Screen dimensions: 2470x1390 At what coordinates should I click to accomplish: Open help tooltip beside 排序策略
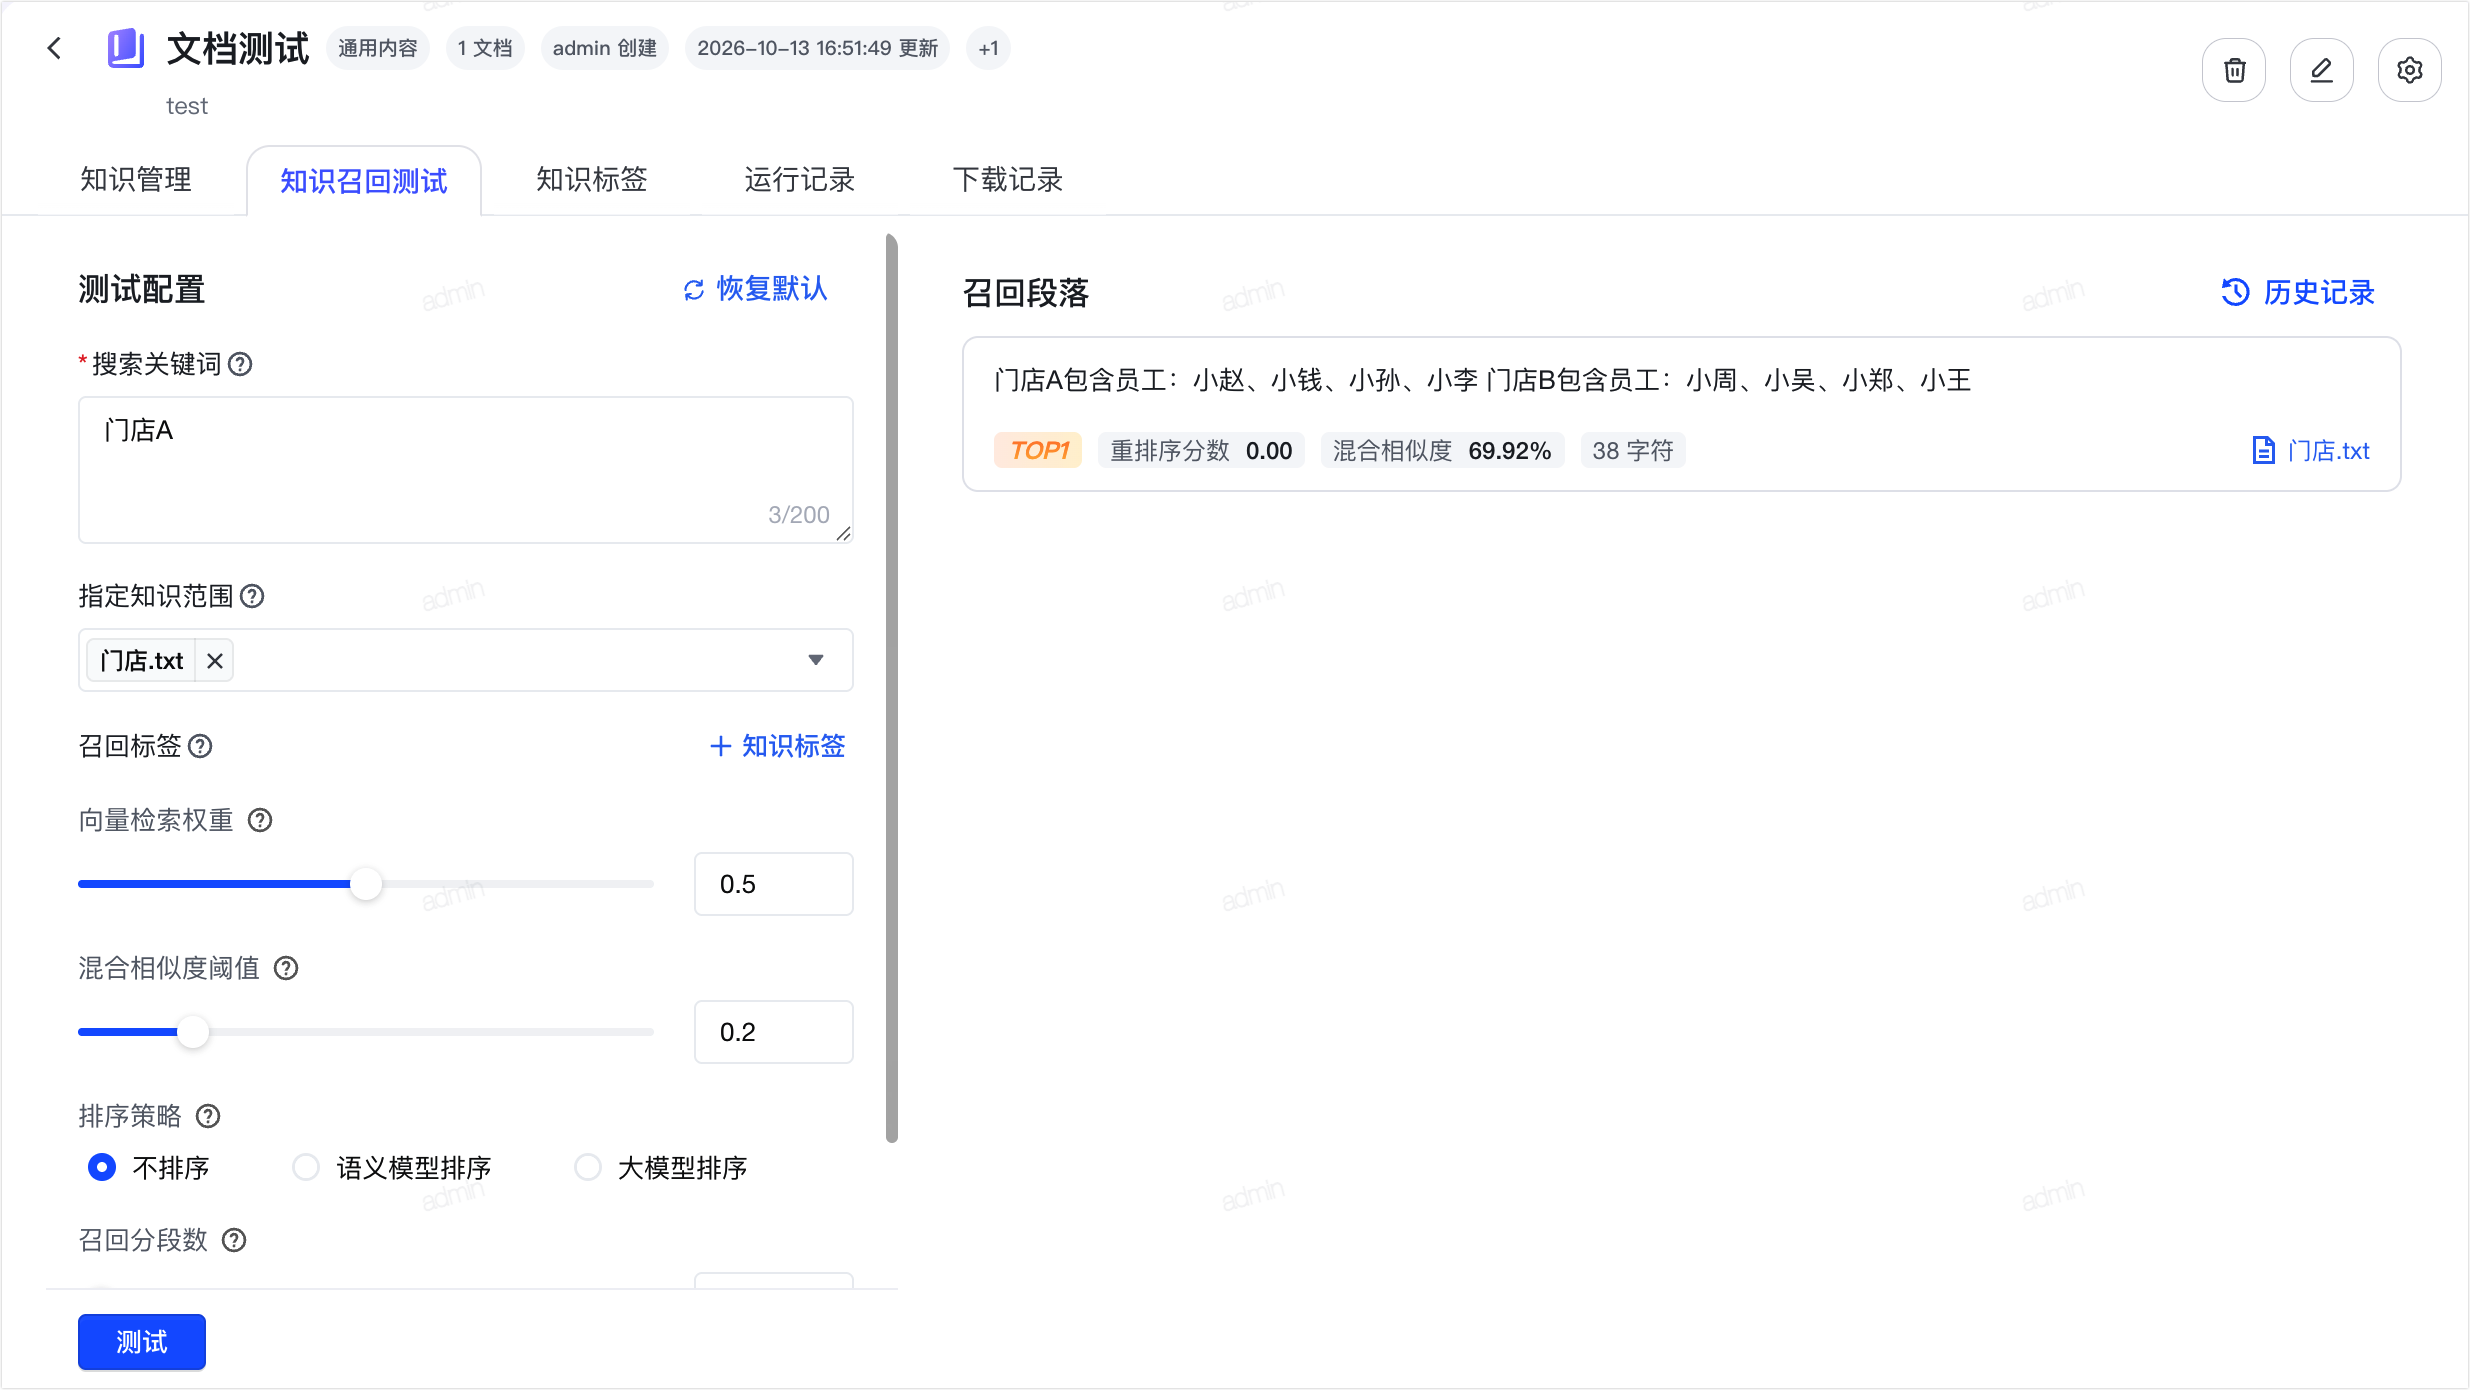208,1116
